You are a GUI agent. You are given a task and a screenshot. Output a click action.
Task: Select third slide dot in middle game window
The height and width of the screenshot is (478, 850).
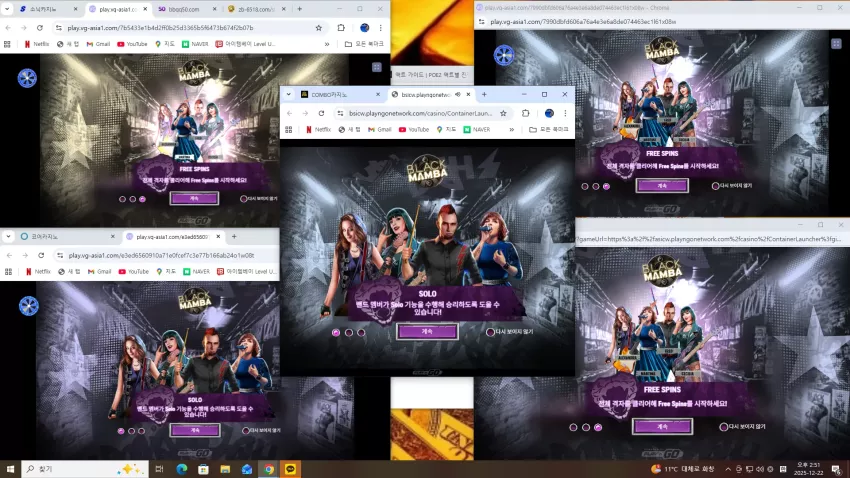[361, 332]
